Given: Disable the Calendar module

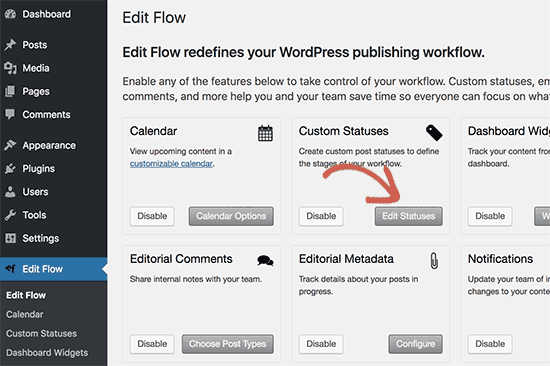Looking at the screenshot, I should (x=152, y=216).
